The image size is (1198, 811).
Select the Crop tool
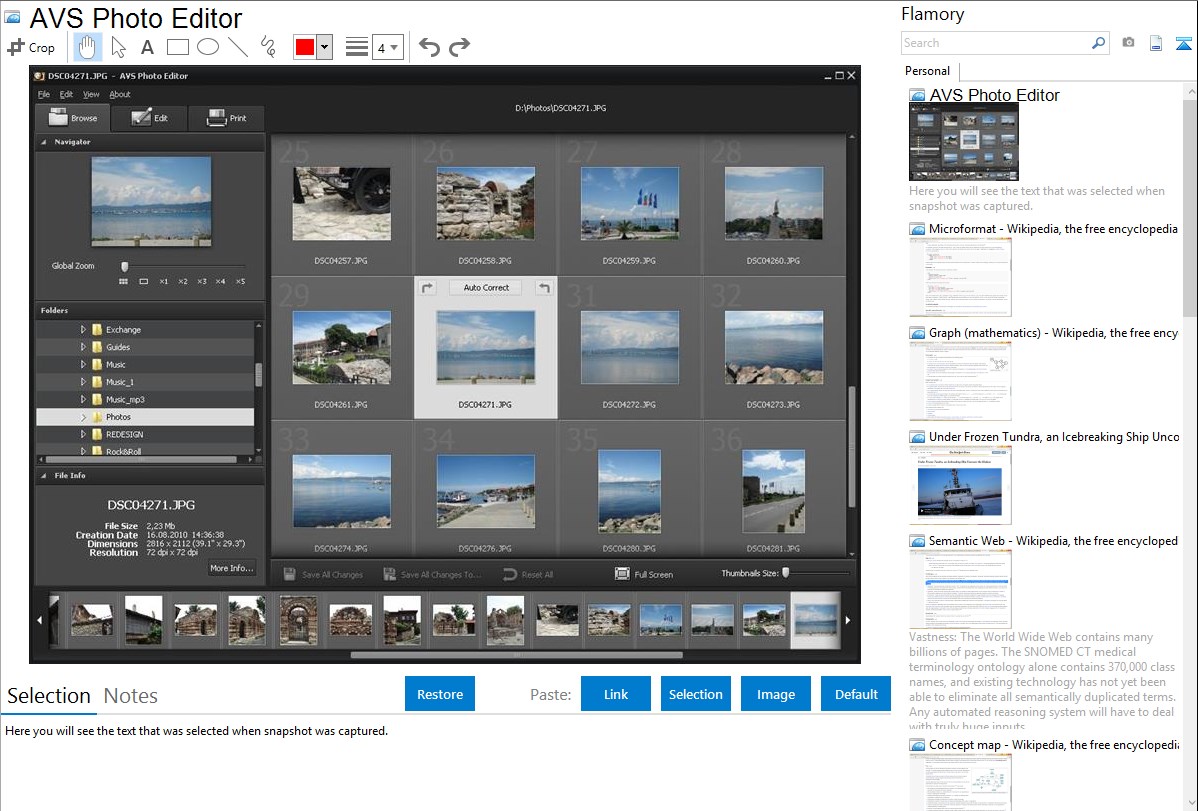tap(31, 47)
